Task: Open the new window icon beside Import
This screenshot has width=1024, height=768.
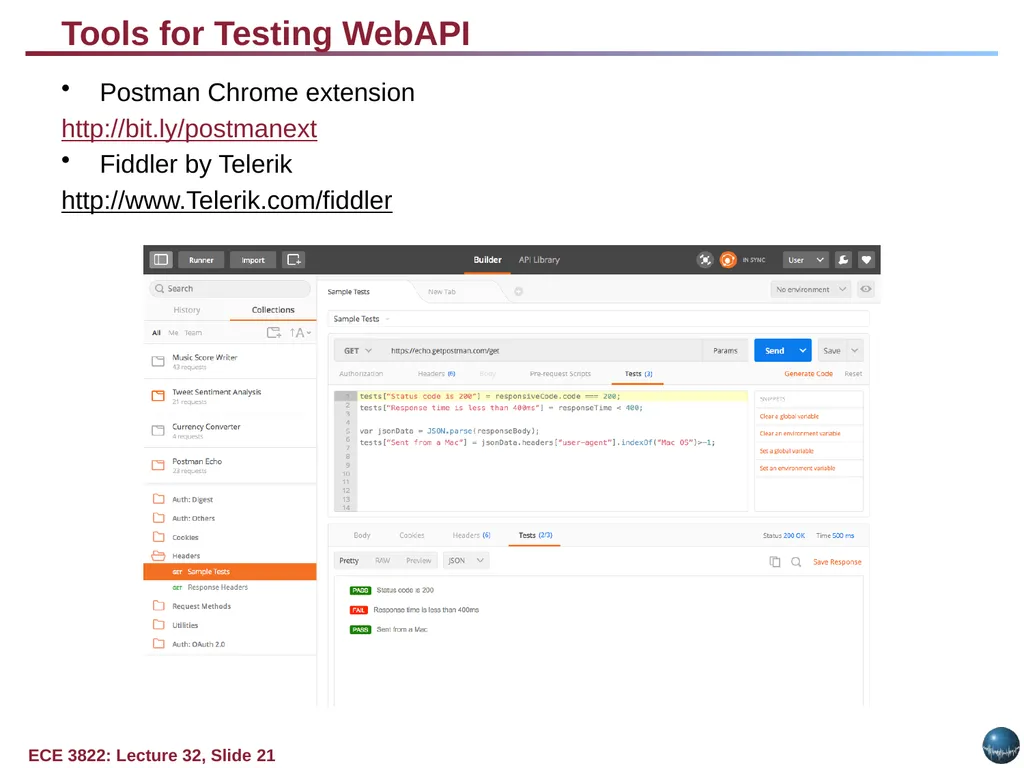Action: [x=294, y=260]
